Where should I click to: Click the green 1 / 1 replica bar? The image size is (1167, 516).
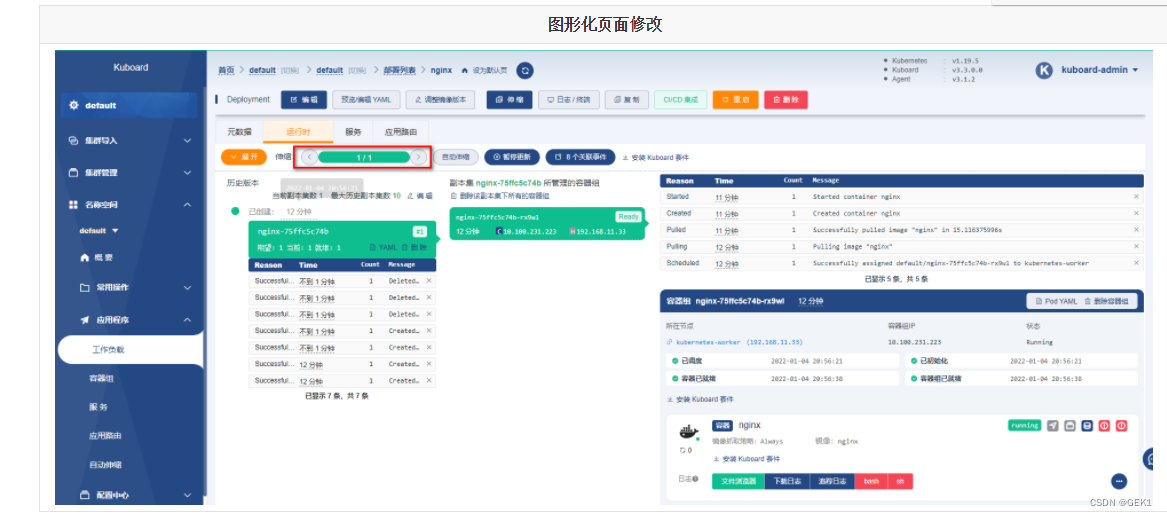coord(364,157)
